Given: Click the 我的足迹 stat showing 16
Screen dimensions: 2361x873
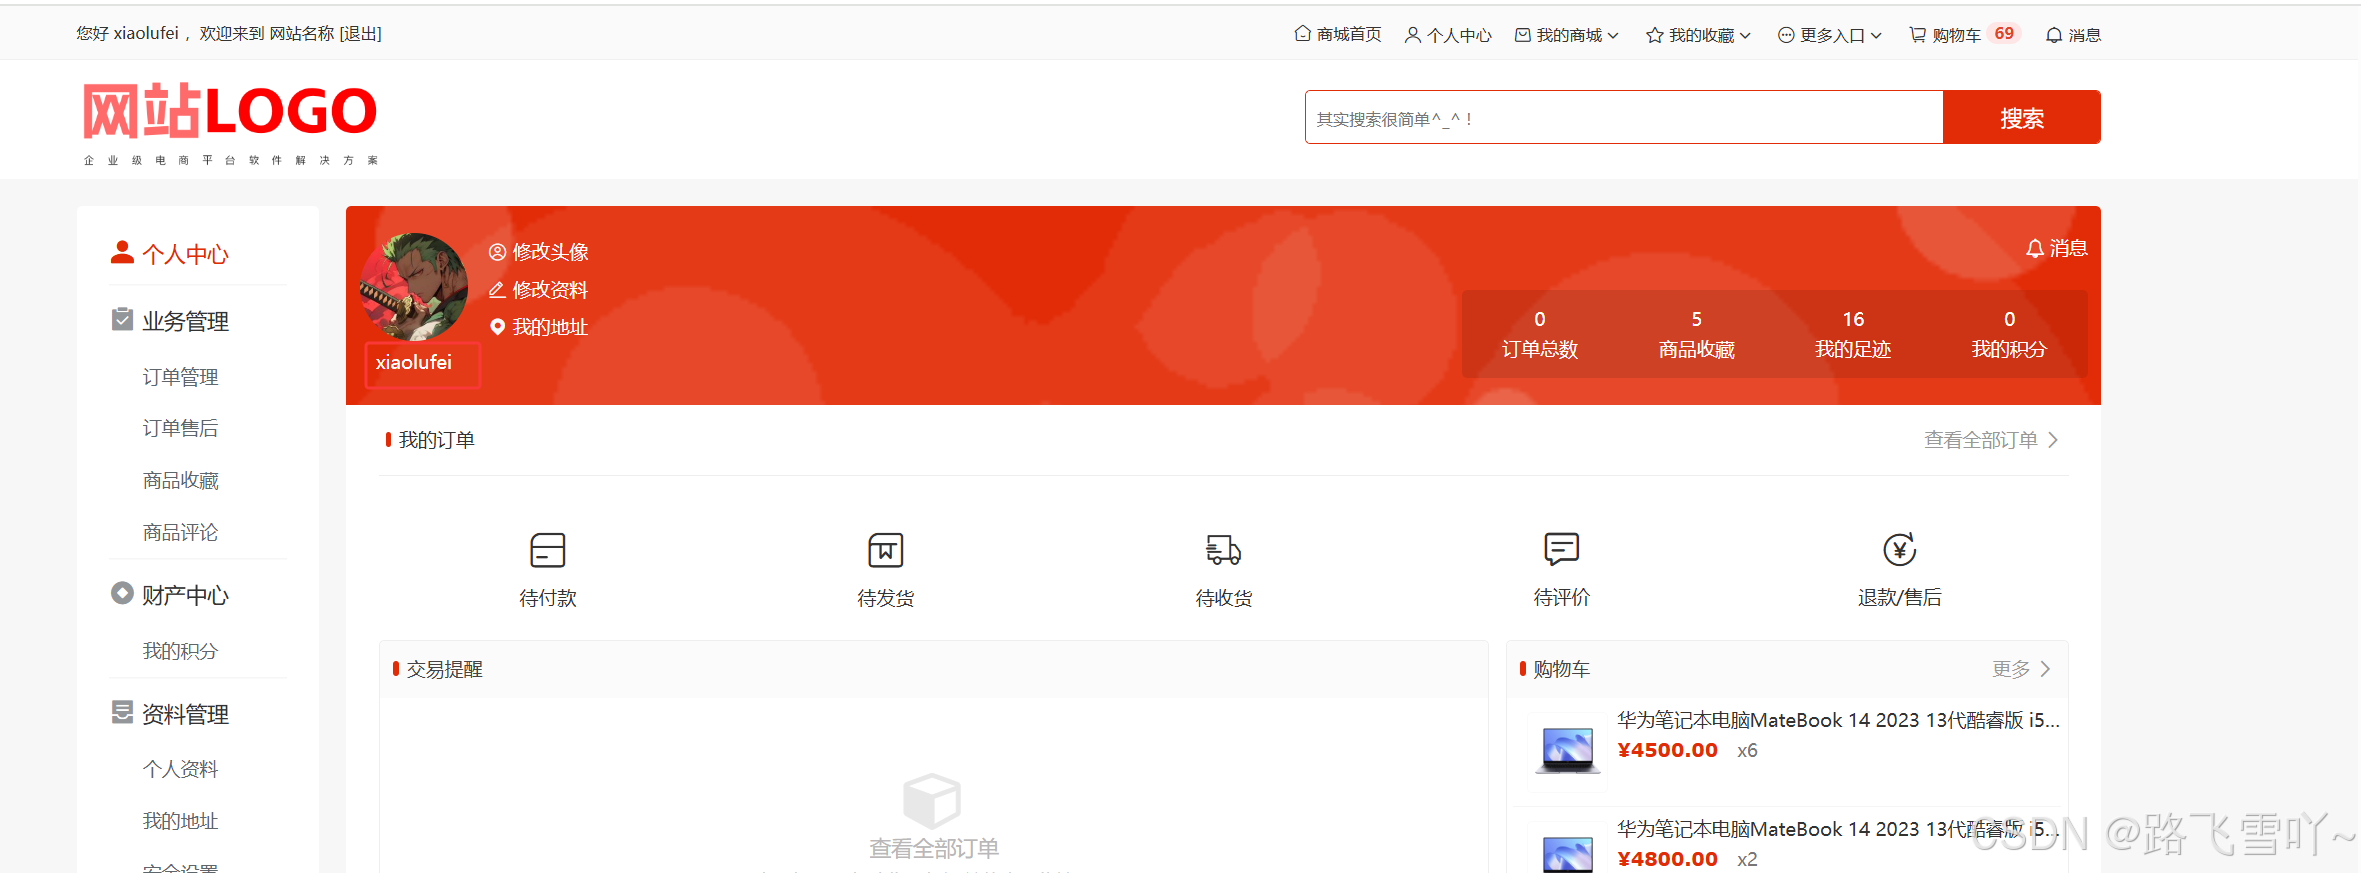Looking at the screenshot, I should pos(1853,334).
